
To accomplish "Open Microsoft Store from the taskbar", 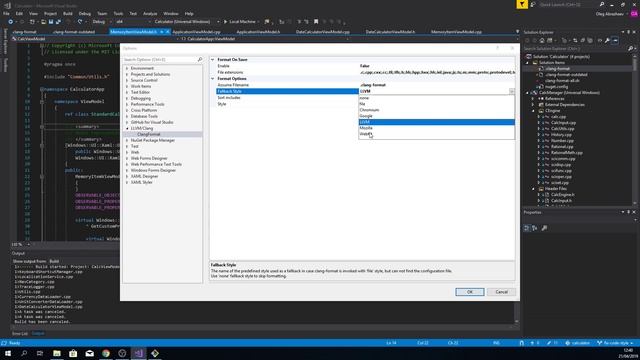I will click(x=73, y=353).
